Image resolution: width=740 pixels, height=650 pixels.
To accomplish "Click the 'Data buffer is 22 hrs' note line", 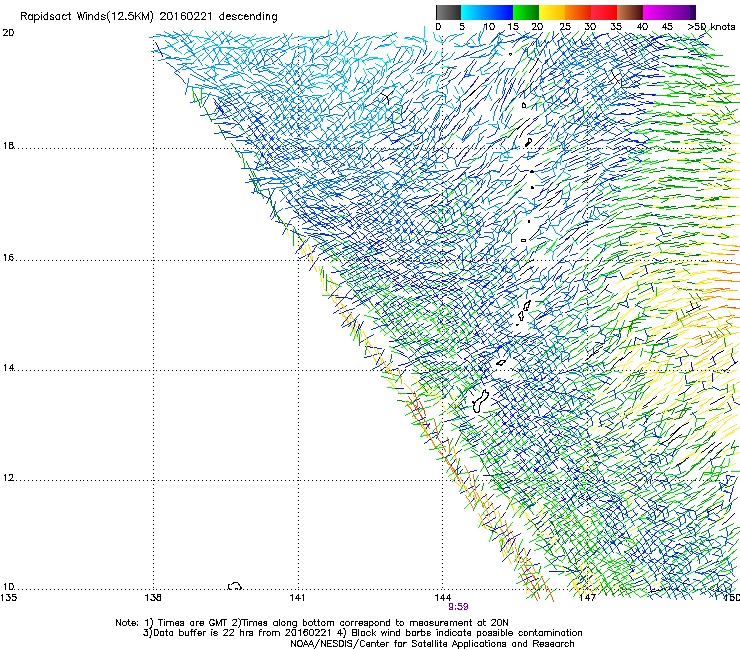I will click(362, 633).
